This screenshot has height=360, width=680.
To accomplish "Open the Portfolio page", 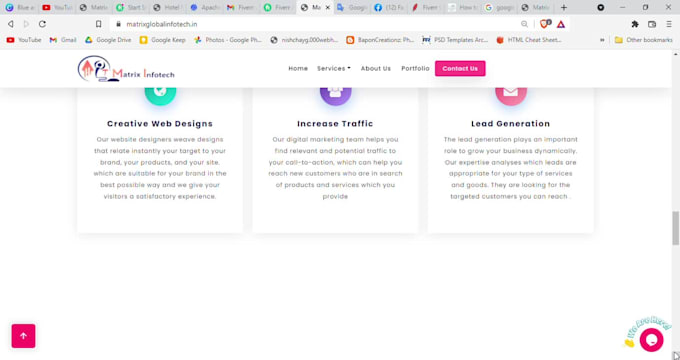I will pos(415,69).
